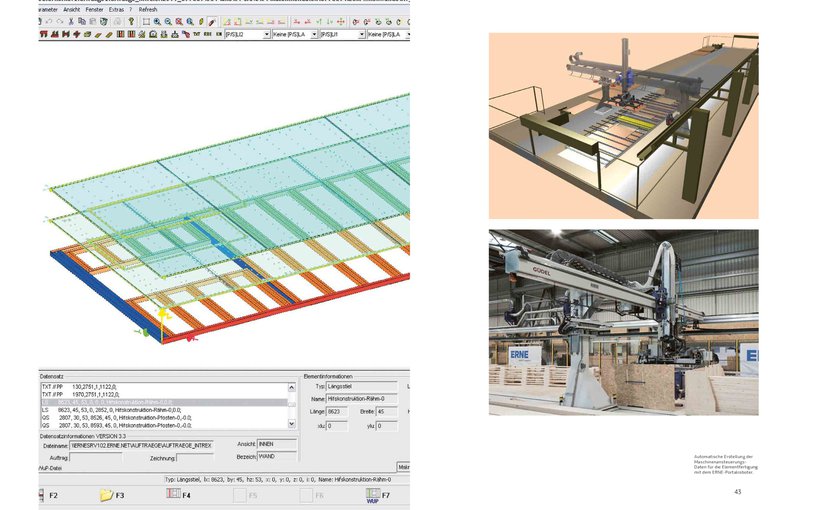Open the Fenster menu
The width and height of the screenshot is (820, 510).
tap(94, 9)
